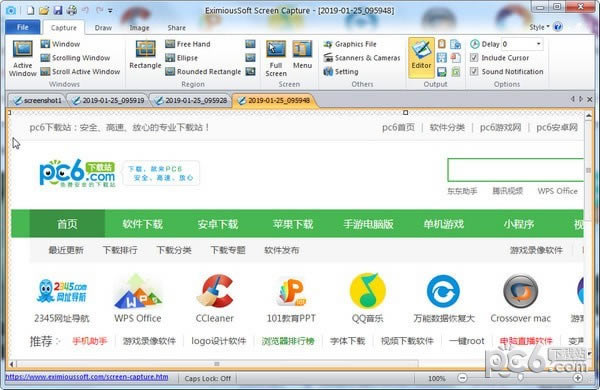This screenshot has height=390, width=600.
Task: Click the camera application icon in title bar
Action: (11, 10)
